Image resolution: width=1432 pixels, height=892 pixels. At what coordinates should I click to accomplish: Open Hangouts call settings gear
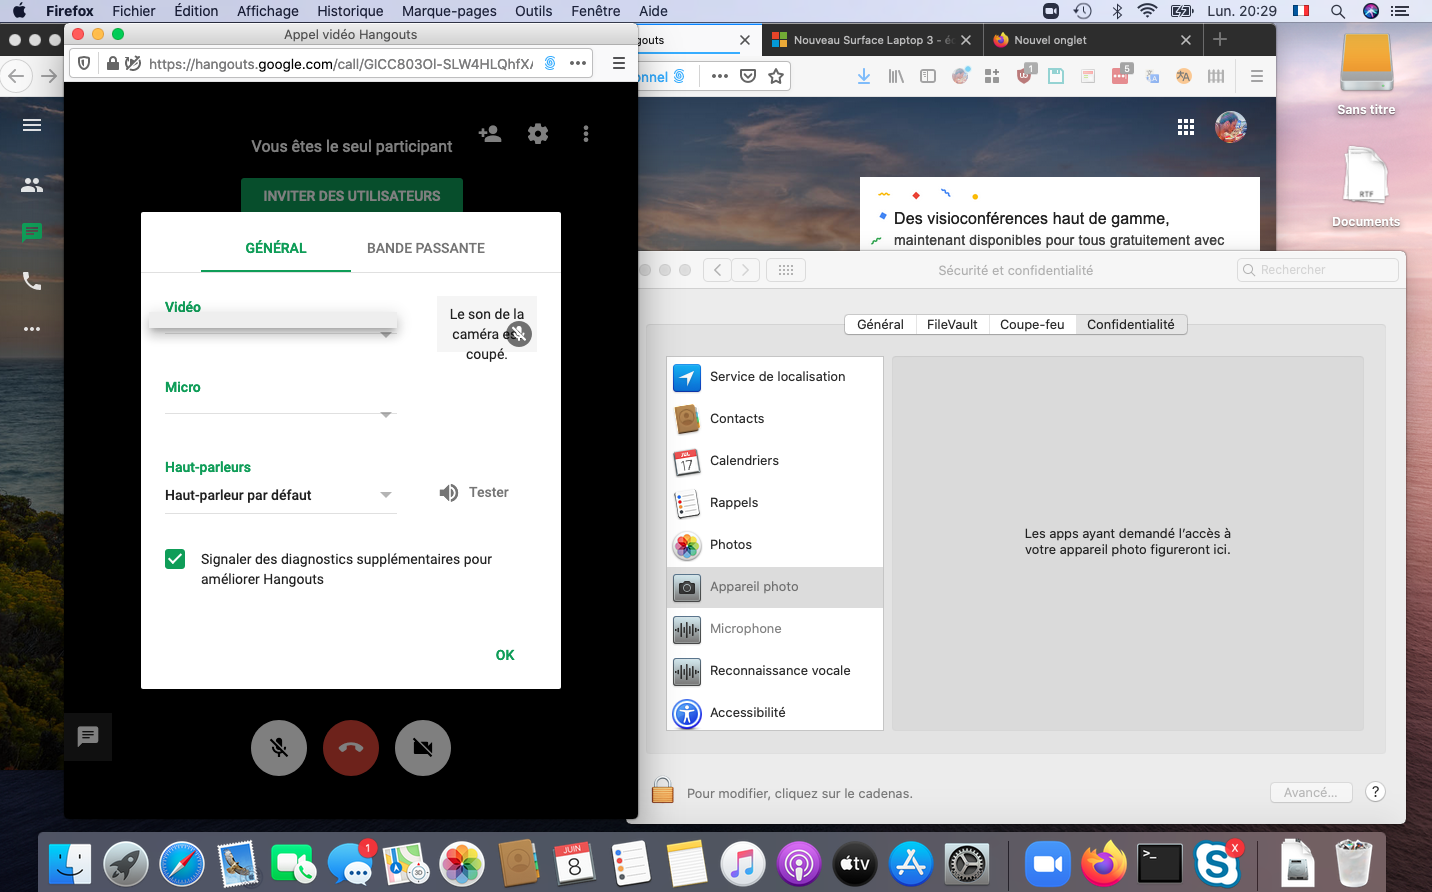click(538, 133)
